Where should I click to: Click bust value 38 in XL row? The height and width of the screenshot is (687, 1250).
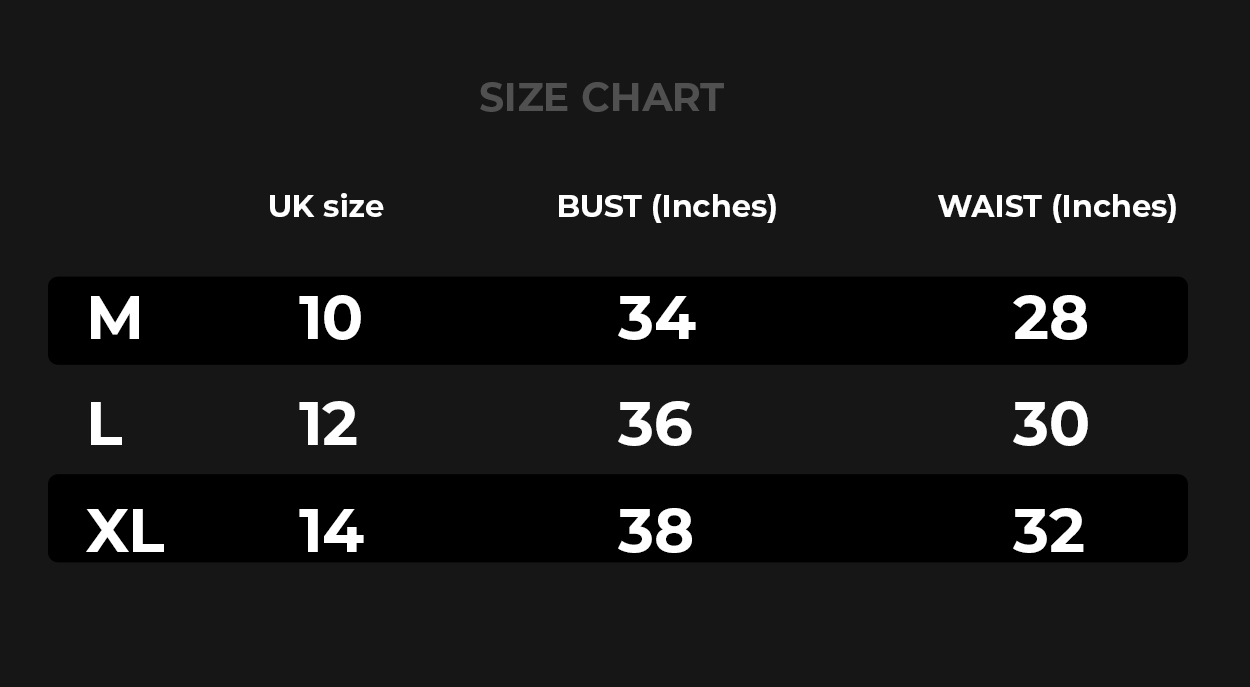coord(655,531)
